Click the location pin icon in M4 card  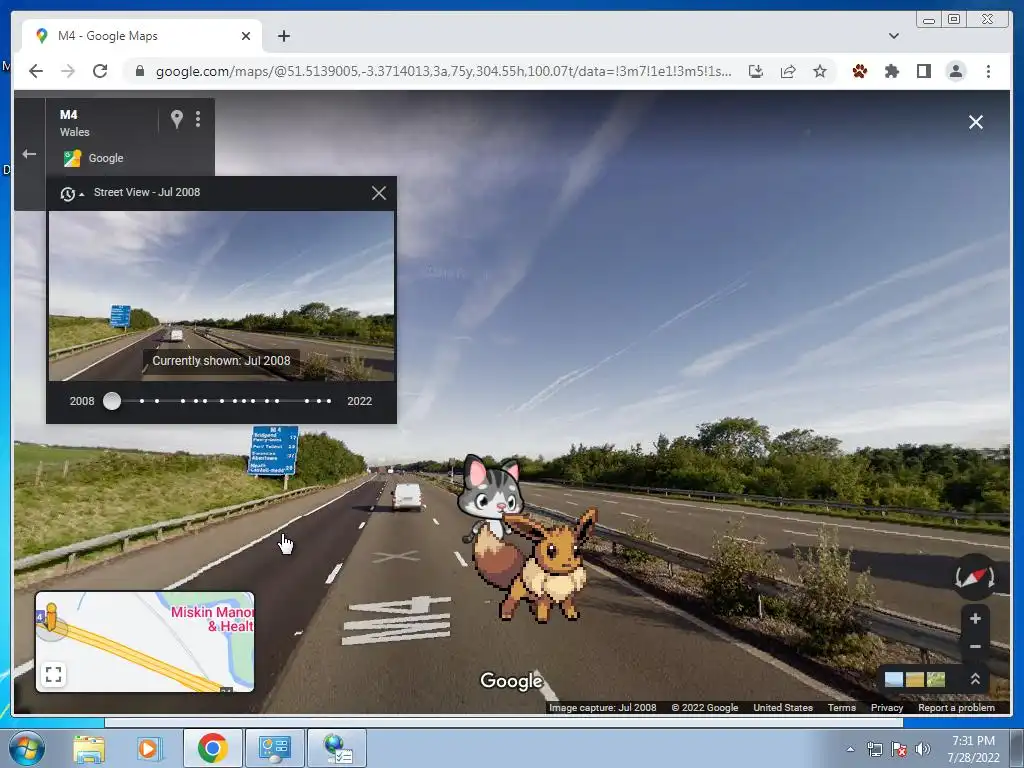point(176,119)
